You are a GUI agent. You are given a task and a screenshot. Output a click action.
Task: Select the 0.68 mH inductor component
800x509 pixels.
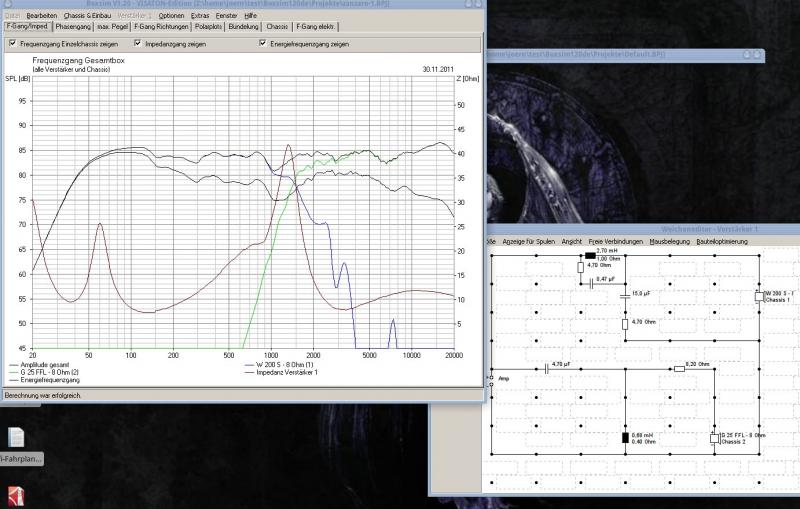(x=625, y=437)
